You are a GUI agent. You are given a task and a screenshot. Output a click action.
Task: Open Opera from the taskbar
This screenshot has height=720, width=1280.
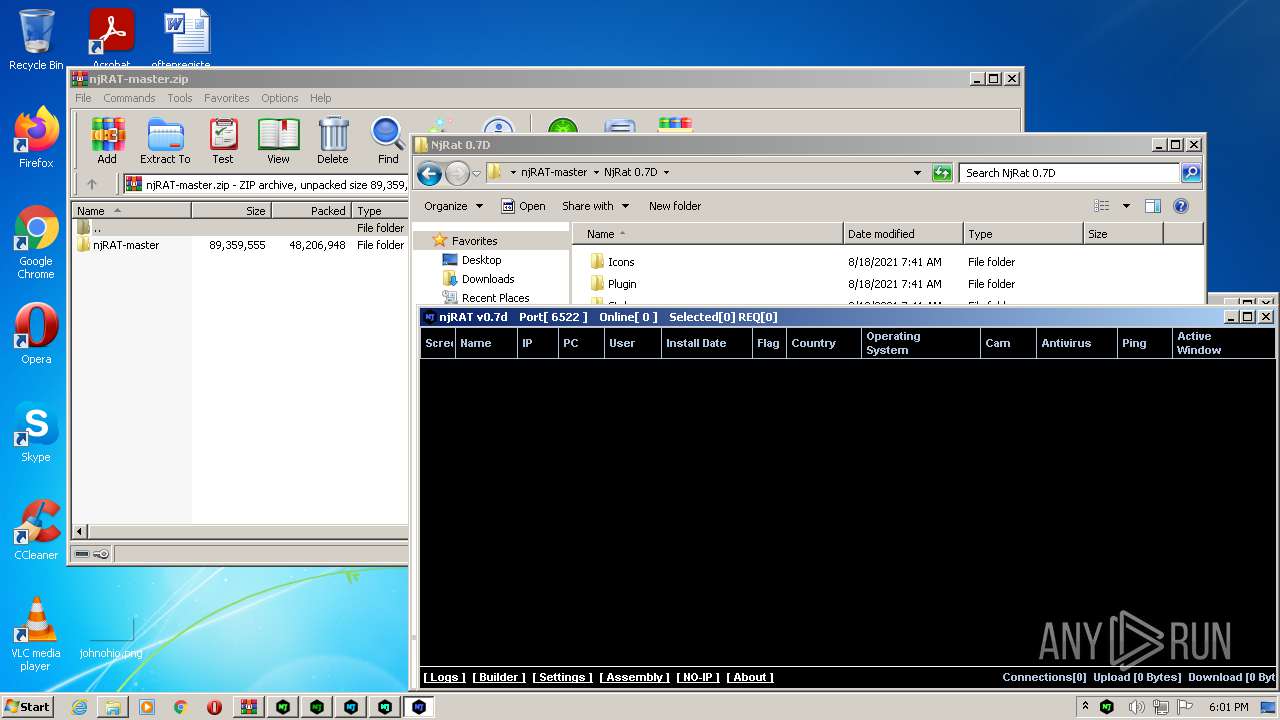(x=214, y=707)
